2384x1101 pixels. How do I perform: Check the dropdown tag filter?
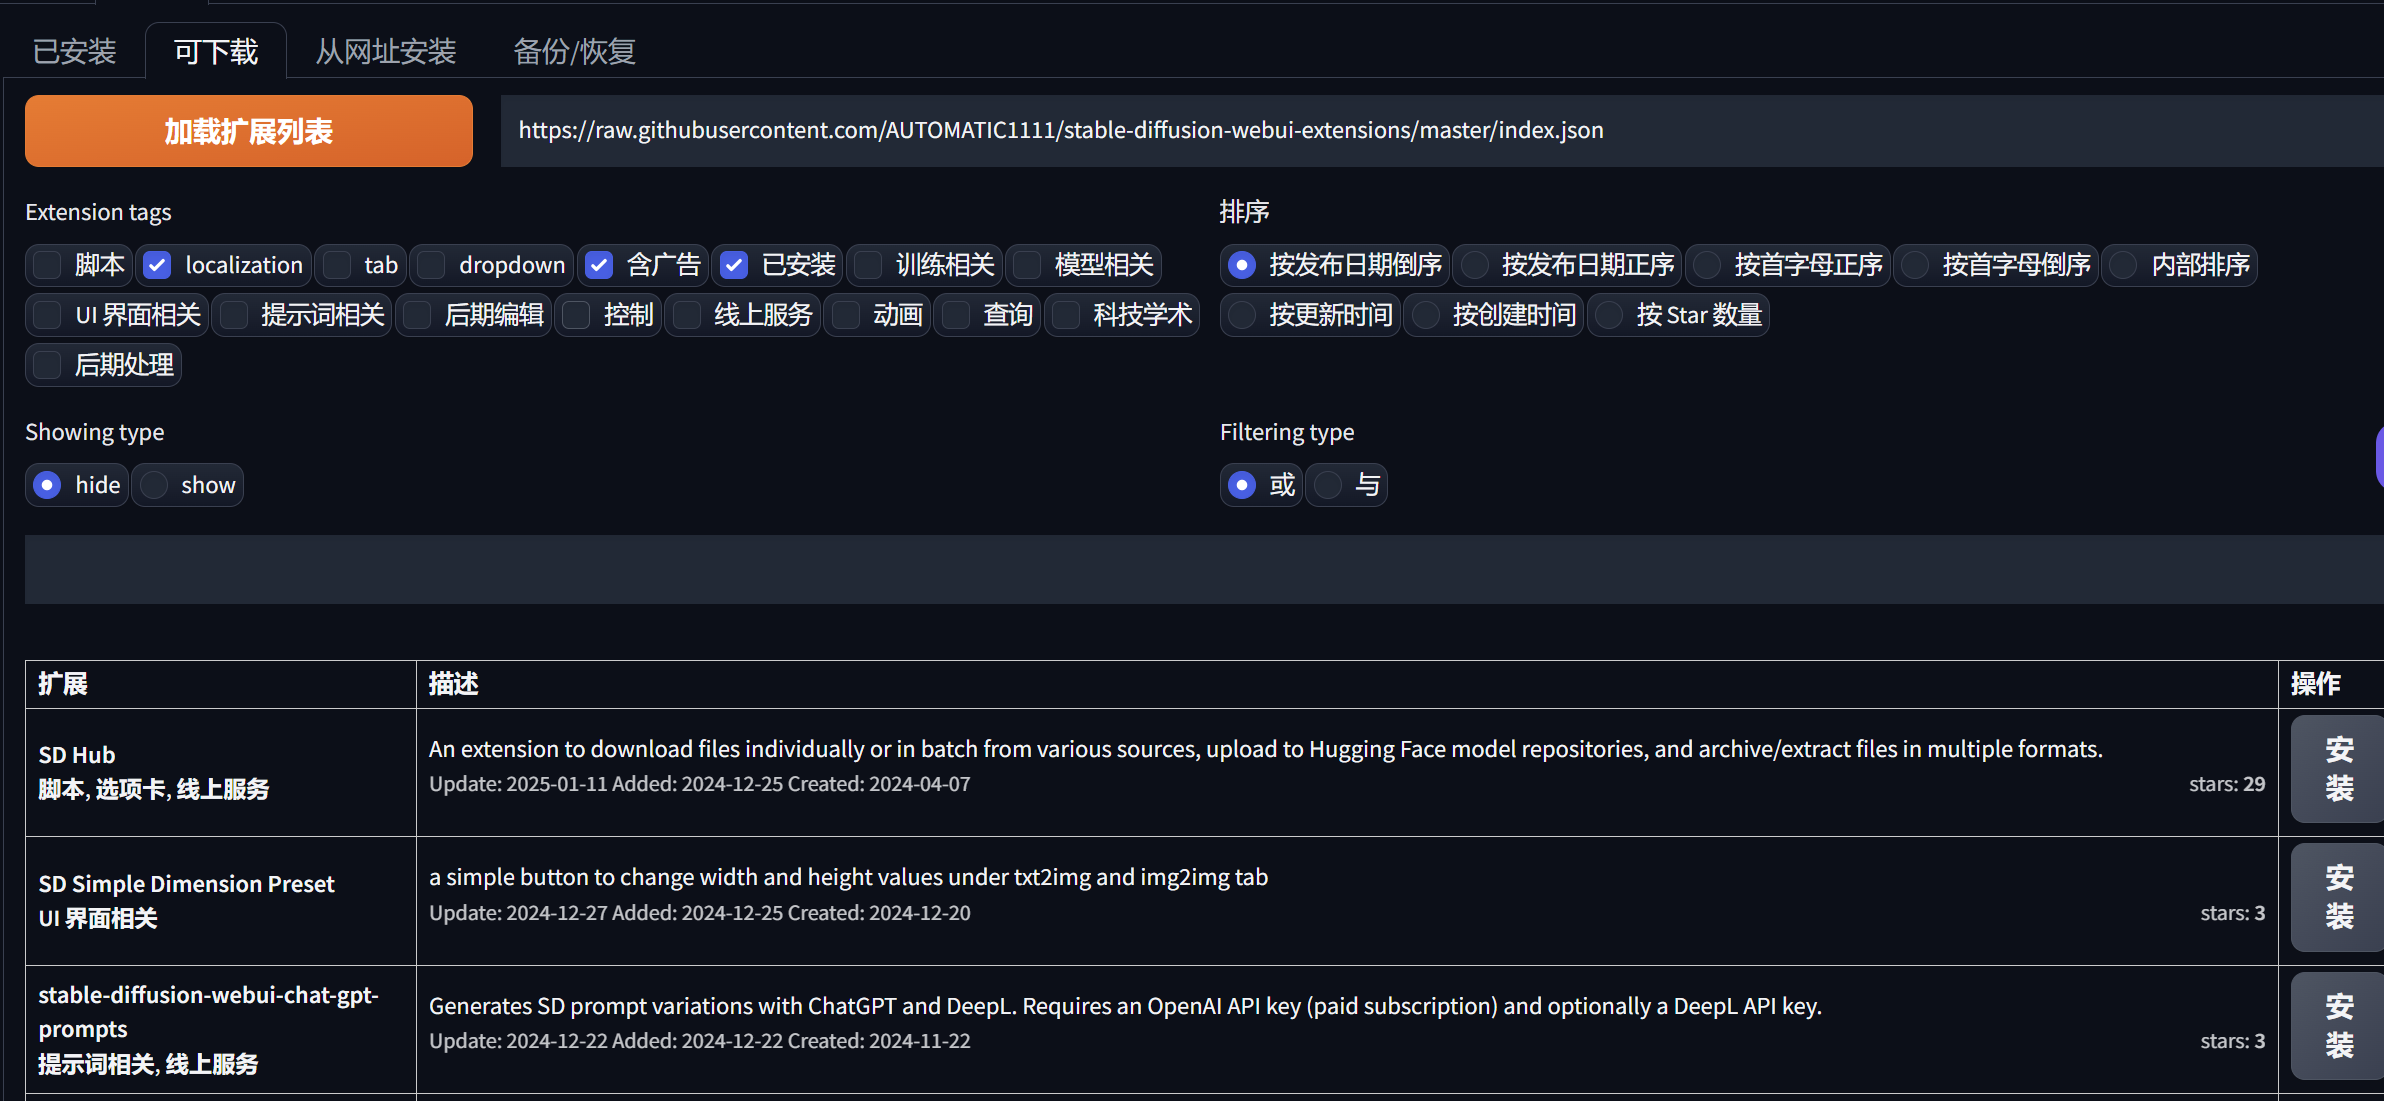pos(431,265)
